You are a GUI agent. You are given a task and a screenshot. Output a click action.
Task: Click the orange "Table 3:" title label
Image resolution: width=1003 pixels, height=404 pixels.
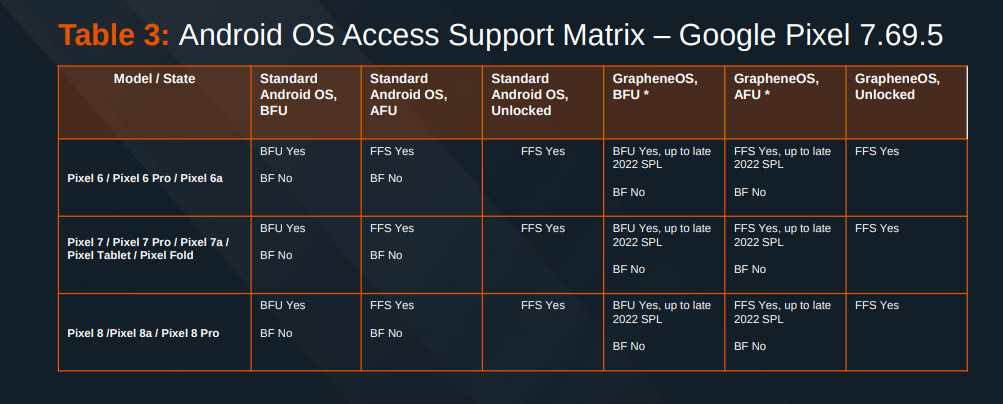pos(115,36)
